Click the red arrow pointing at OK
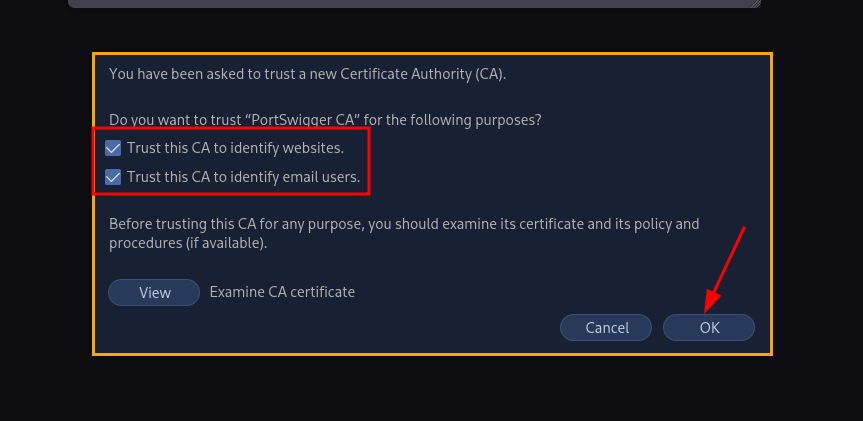Image resolution: width=863 pixels, height=421 pixels. (727, 265)
